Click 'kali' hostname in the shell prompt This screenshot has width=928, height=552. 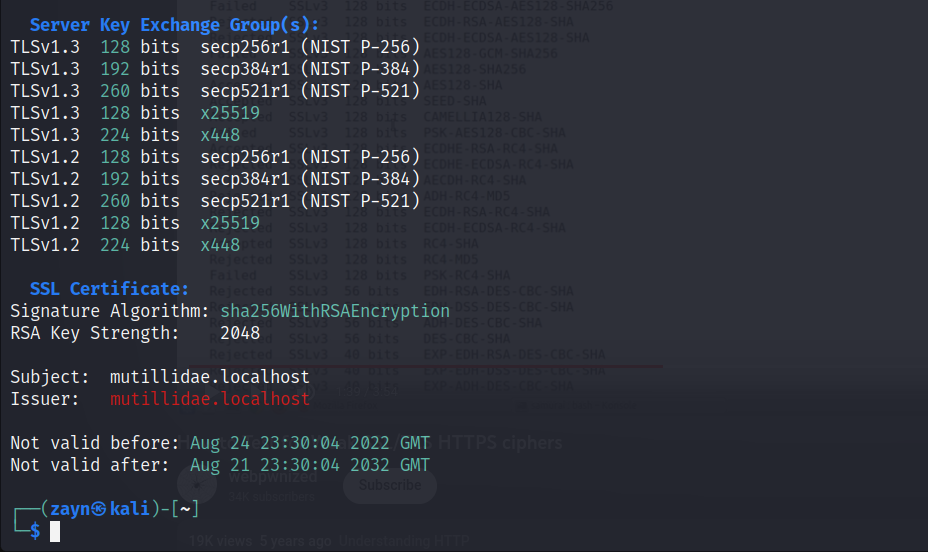130,509
